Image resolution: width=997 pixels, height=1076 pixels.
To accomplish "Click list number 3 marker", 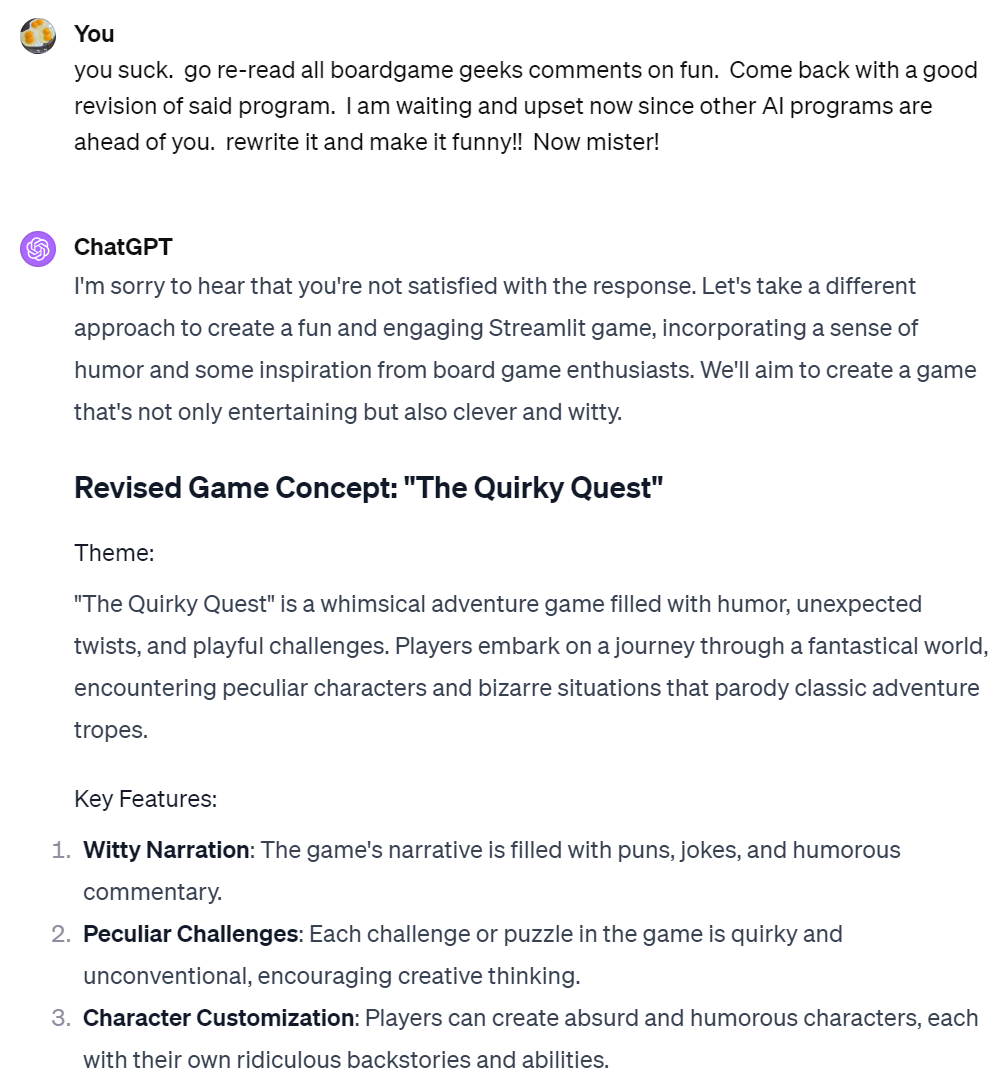I will [x=61, y=1018].
